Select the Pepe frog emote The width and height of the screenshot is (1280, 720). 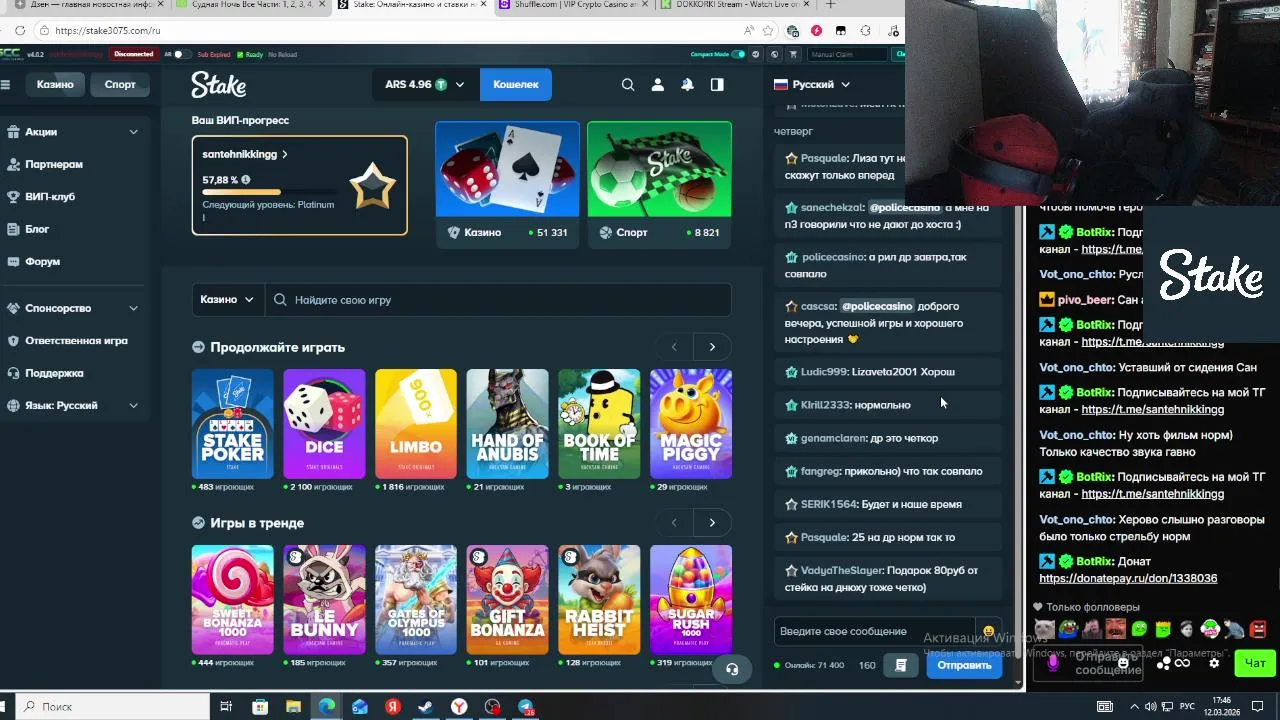click(1068, 629)
